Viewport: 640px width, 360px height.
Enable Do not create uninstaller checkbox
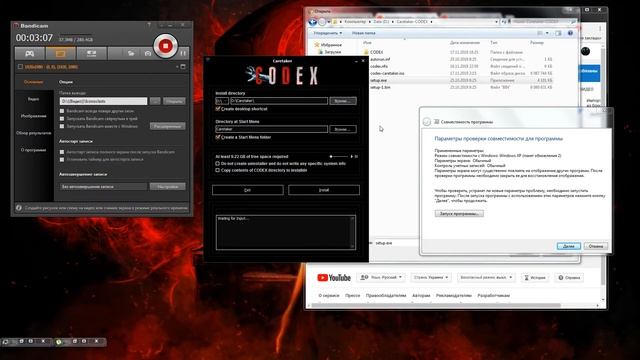pos(218,163)
